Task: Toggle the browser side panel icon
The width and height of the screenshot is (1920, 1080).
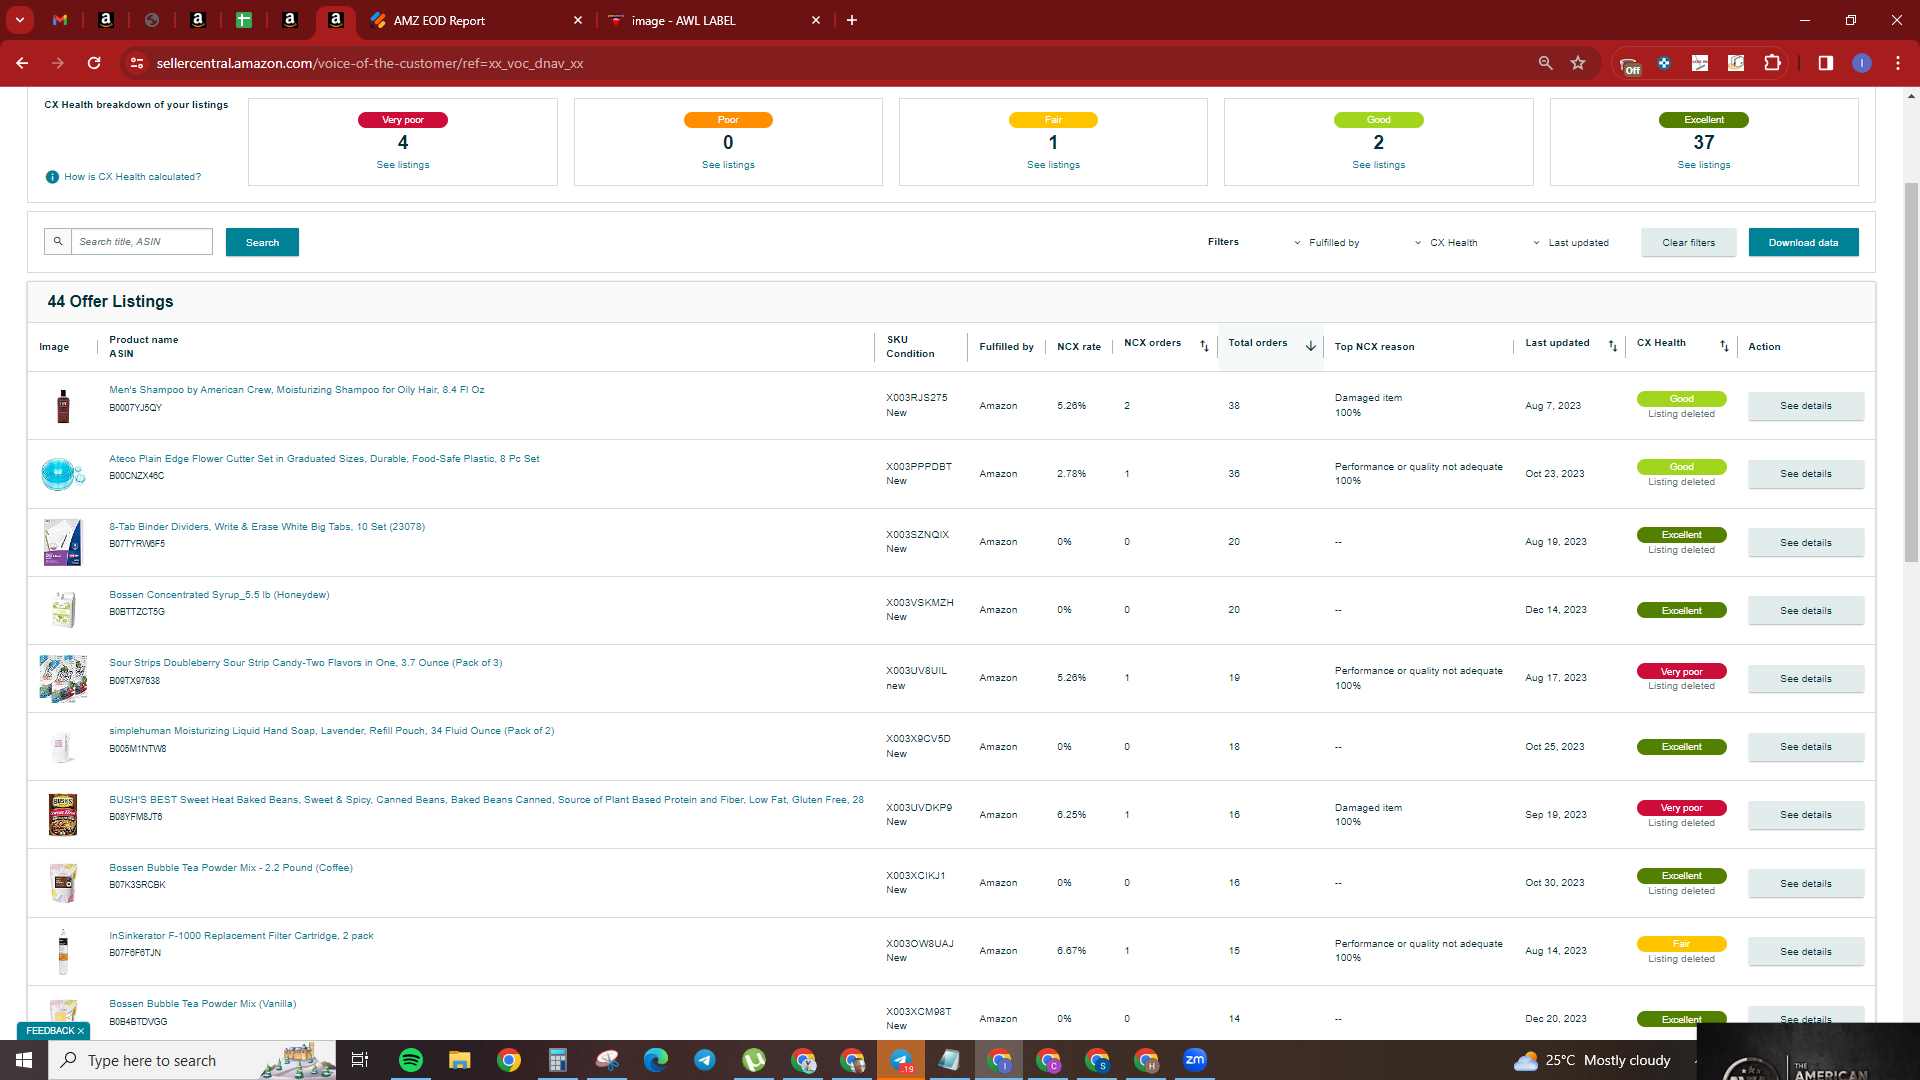Action: click(x=1825, y=63)
